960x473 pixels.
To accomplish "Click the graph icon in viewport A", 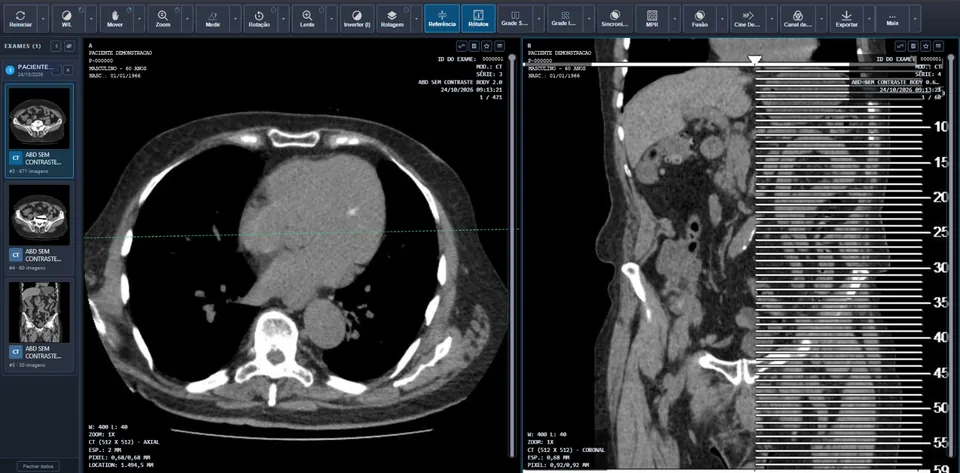I will (461, 46).
